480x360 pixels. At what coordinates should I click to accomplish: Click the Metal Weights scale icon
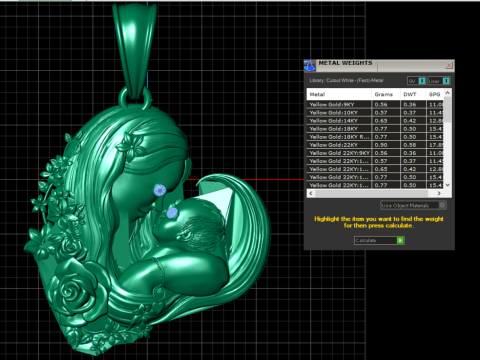click(309, 66)
